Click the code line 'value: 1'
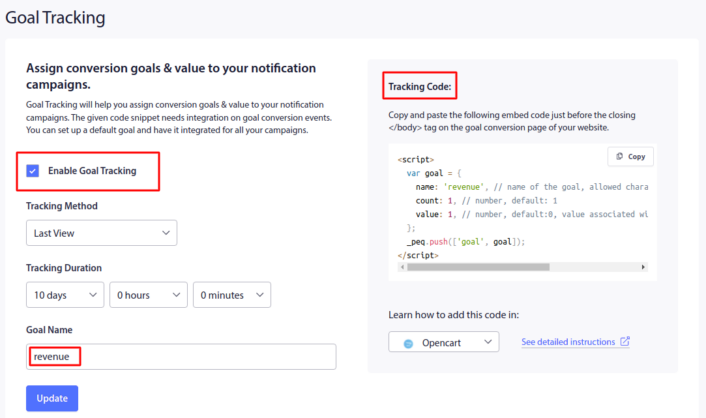 532,214
